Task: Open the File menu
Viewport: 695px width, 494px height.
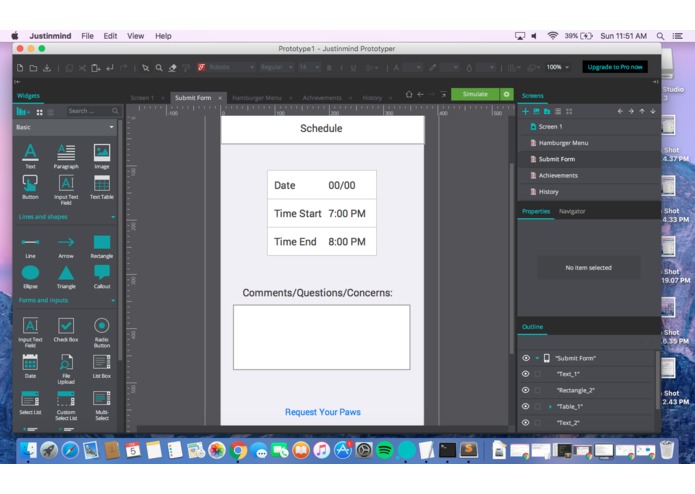Action: tap(87, 36)
